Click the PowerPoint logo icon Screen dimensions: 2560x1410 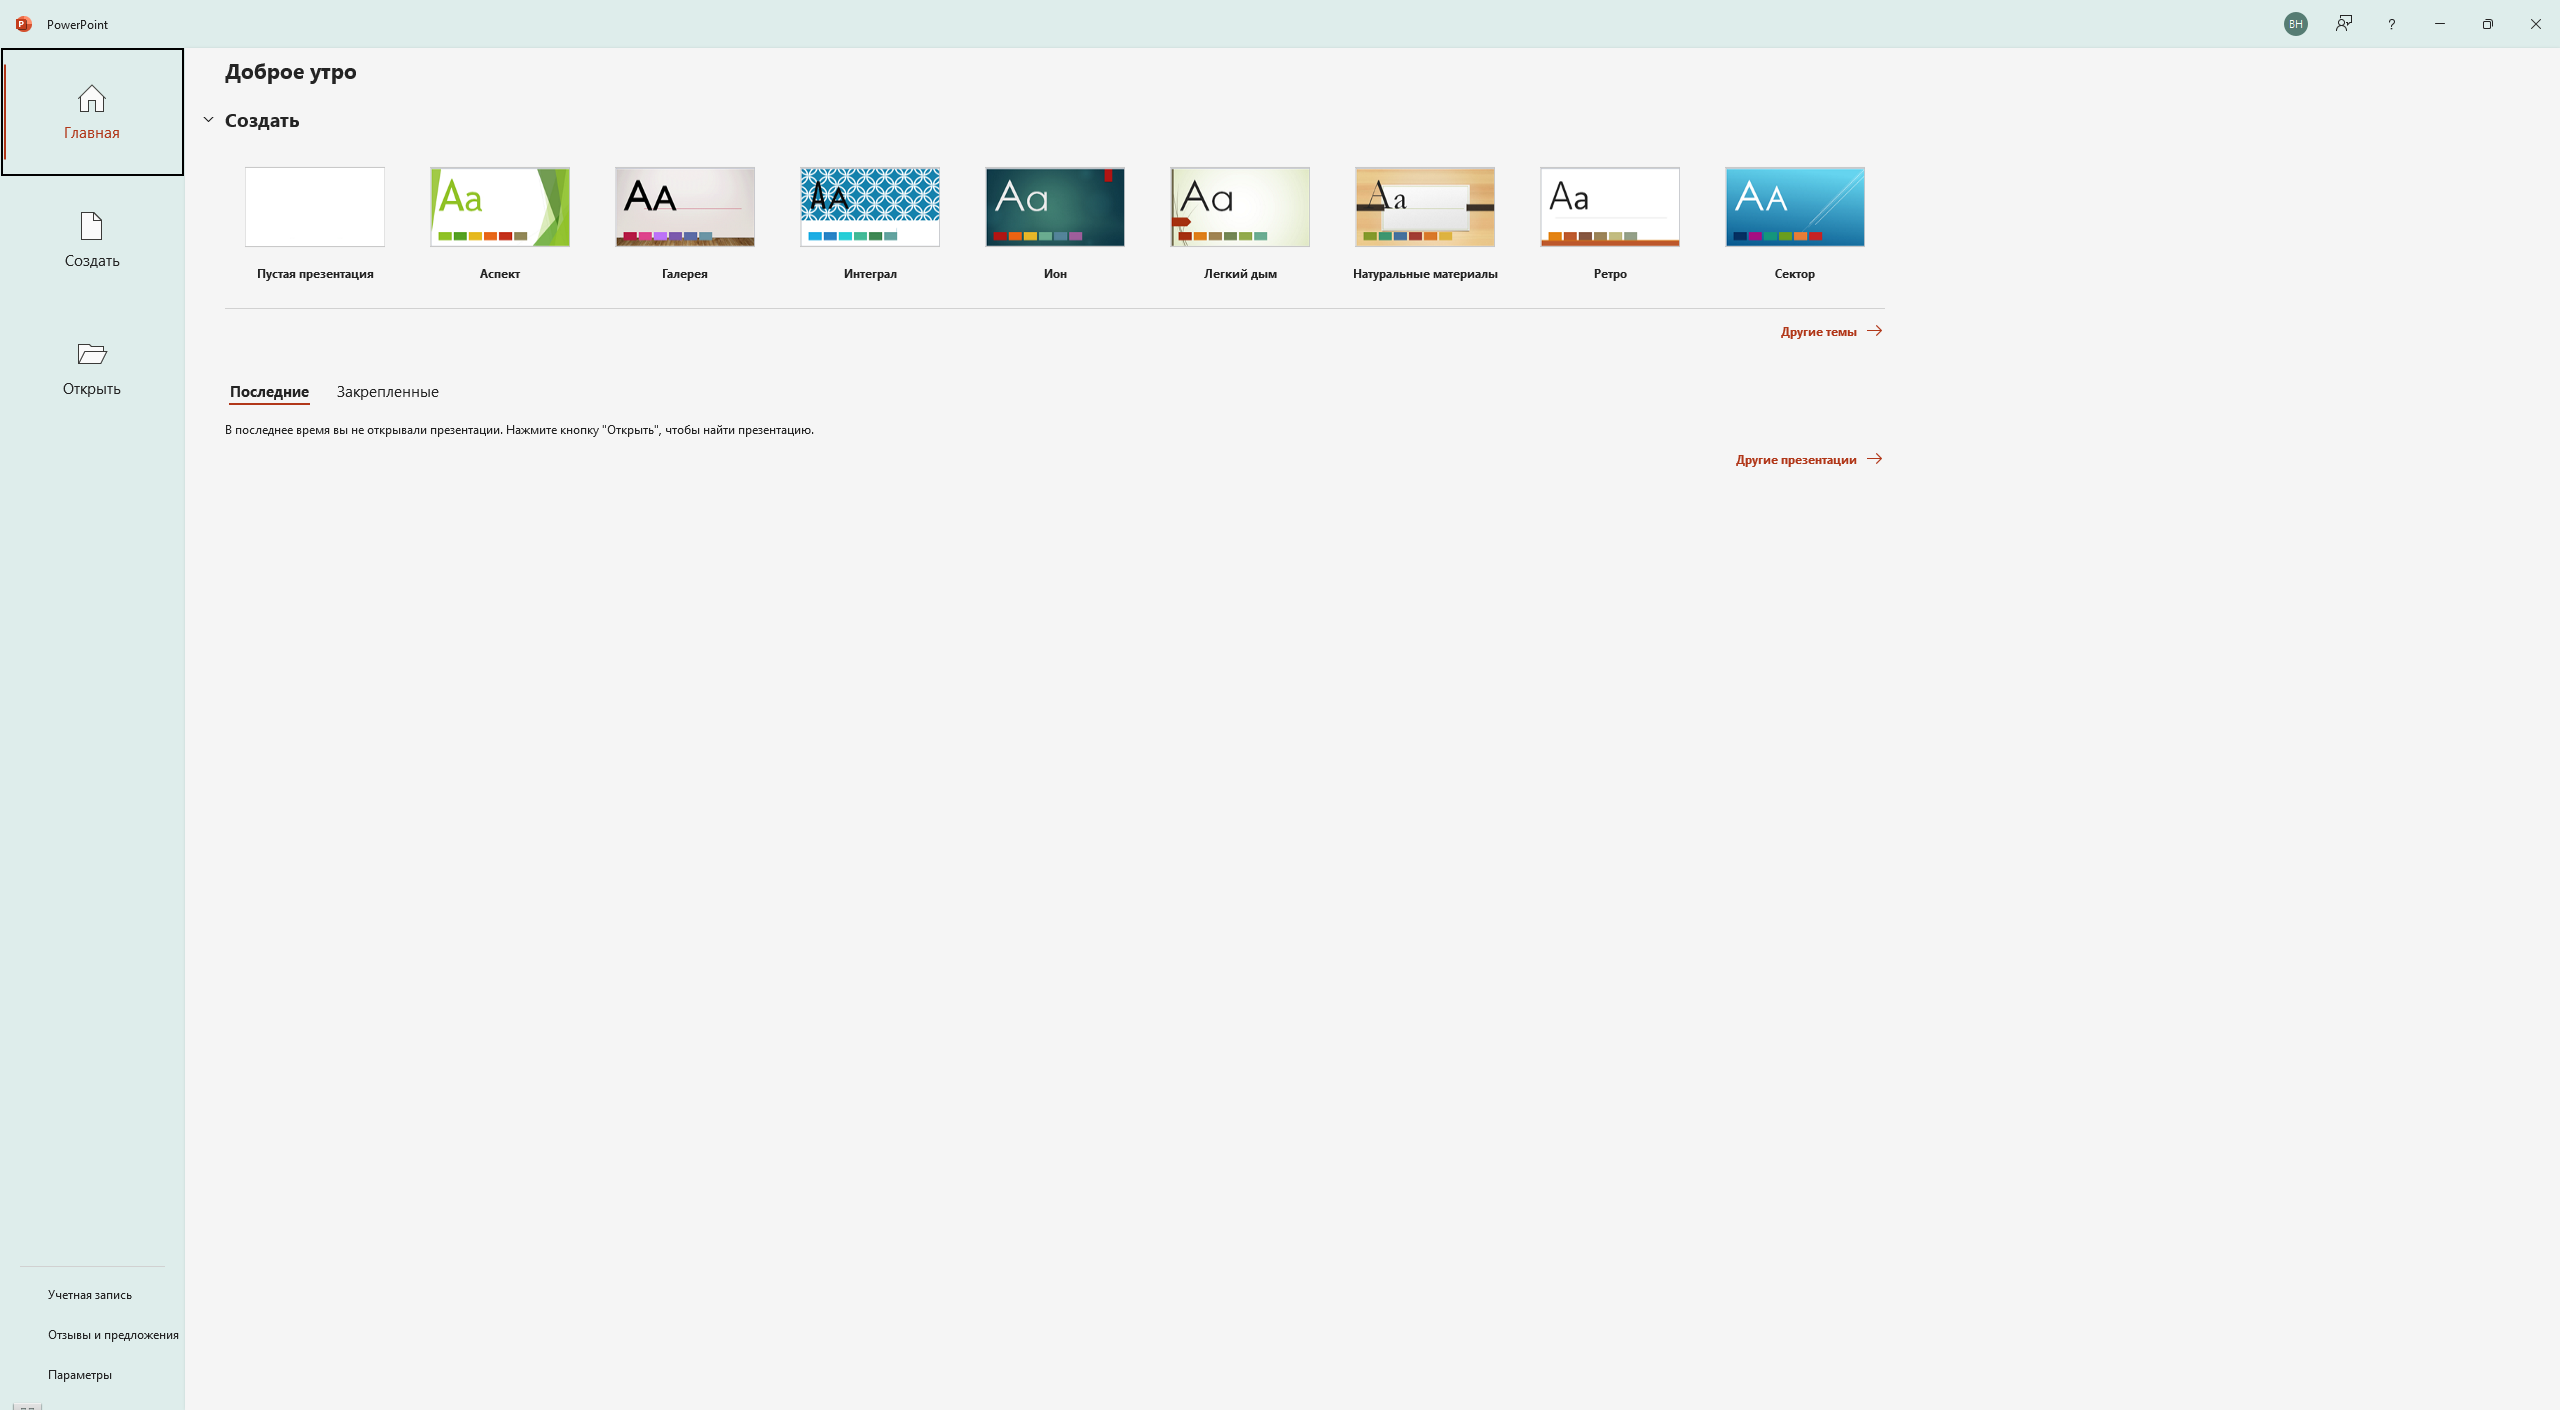coord(24,24)
